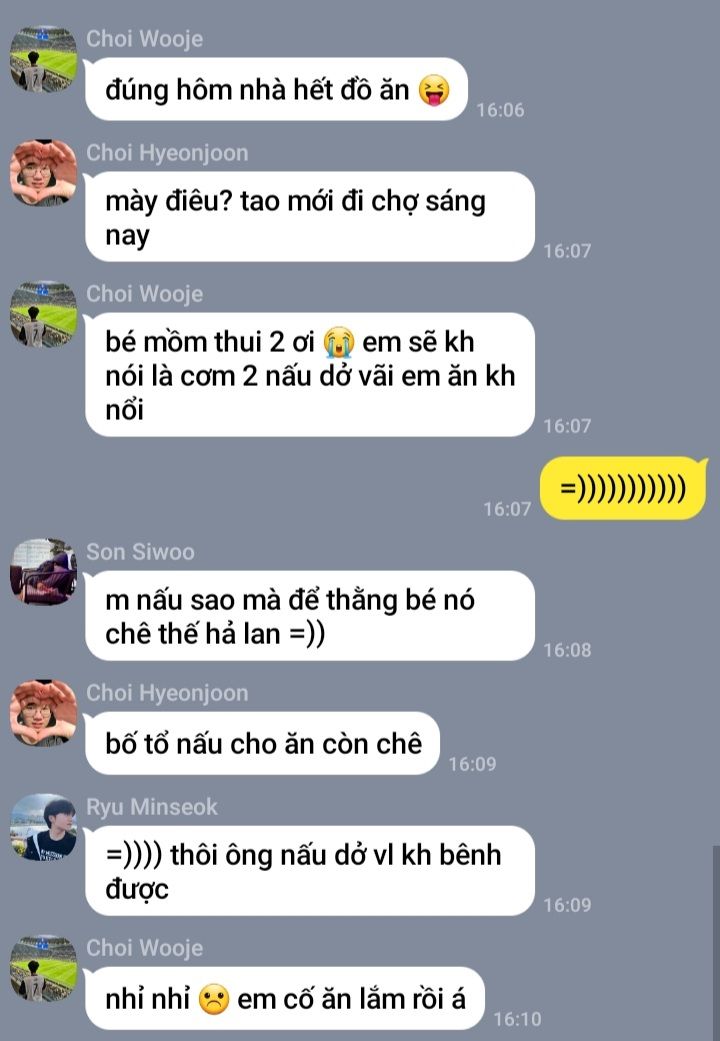Tap Choi Wooje's stadium avatar at 16:07
Viewport: 720px width, 1041px height.
coord(43,314)
